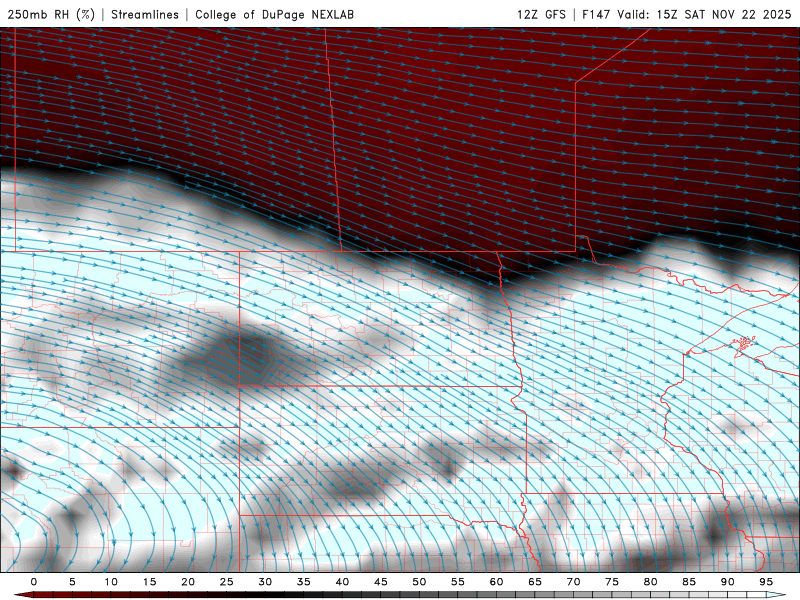Click the '45' scale label
The image size is (800, 600).
pyautogui.click(x=381, y=582)
